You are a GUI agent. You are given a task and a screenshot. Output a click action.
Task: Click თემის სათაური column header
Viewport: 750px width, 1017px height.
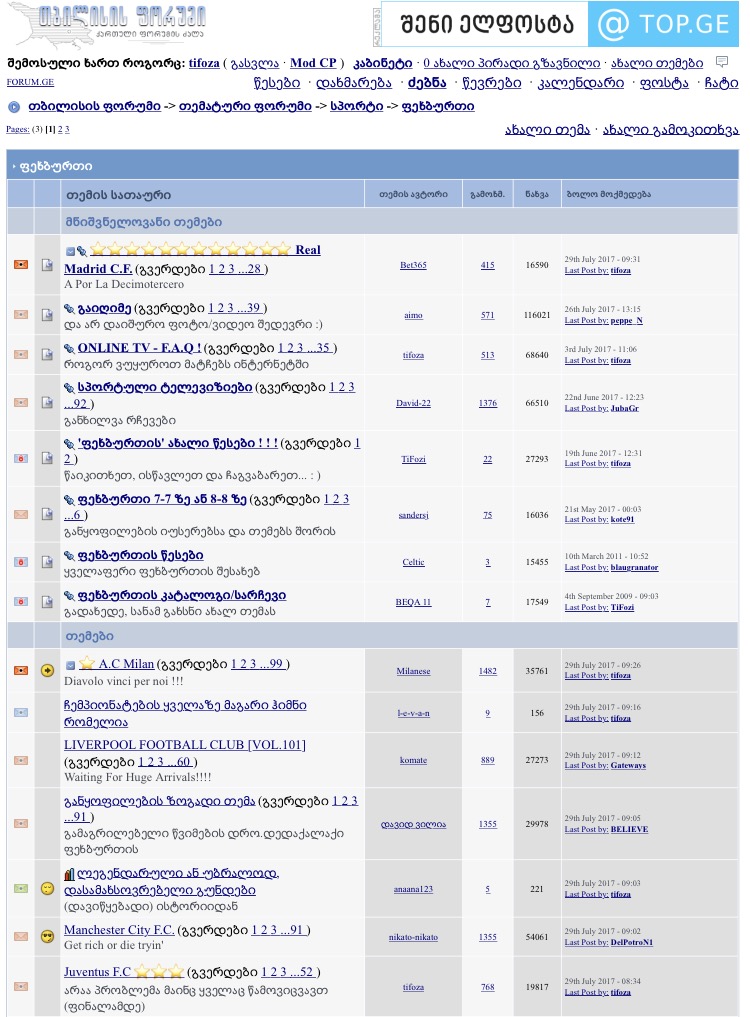click(118, 195)
